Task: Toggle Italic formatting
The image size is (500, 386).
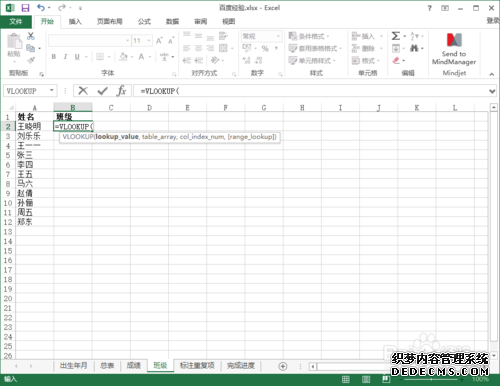Action: [x=65, y=57]
